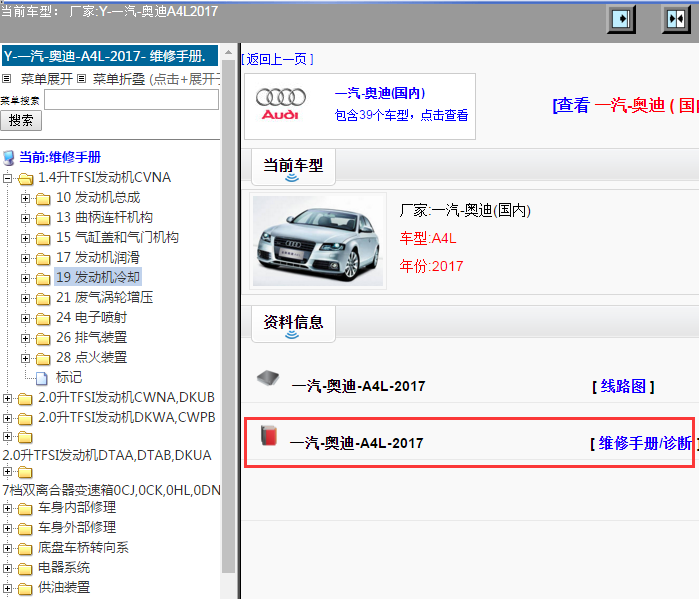
Task: Click the 菜单搜索 text input field
Action: click(x=132, y=99)
